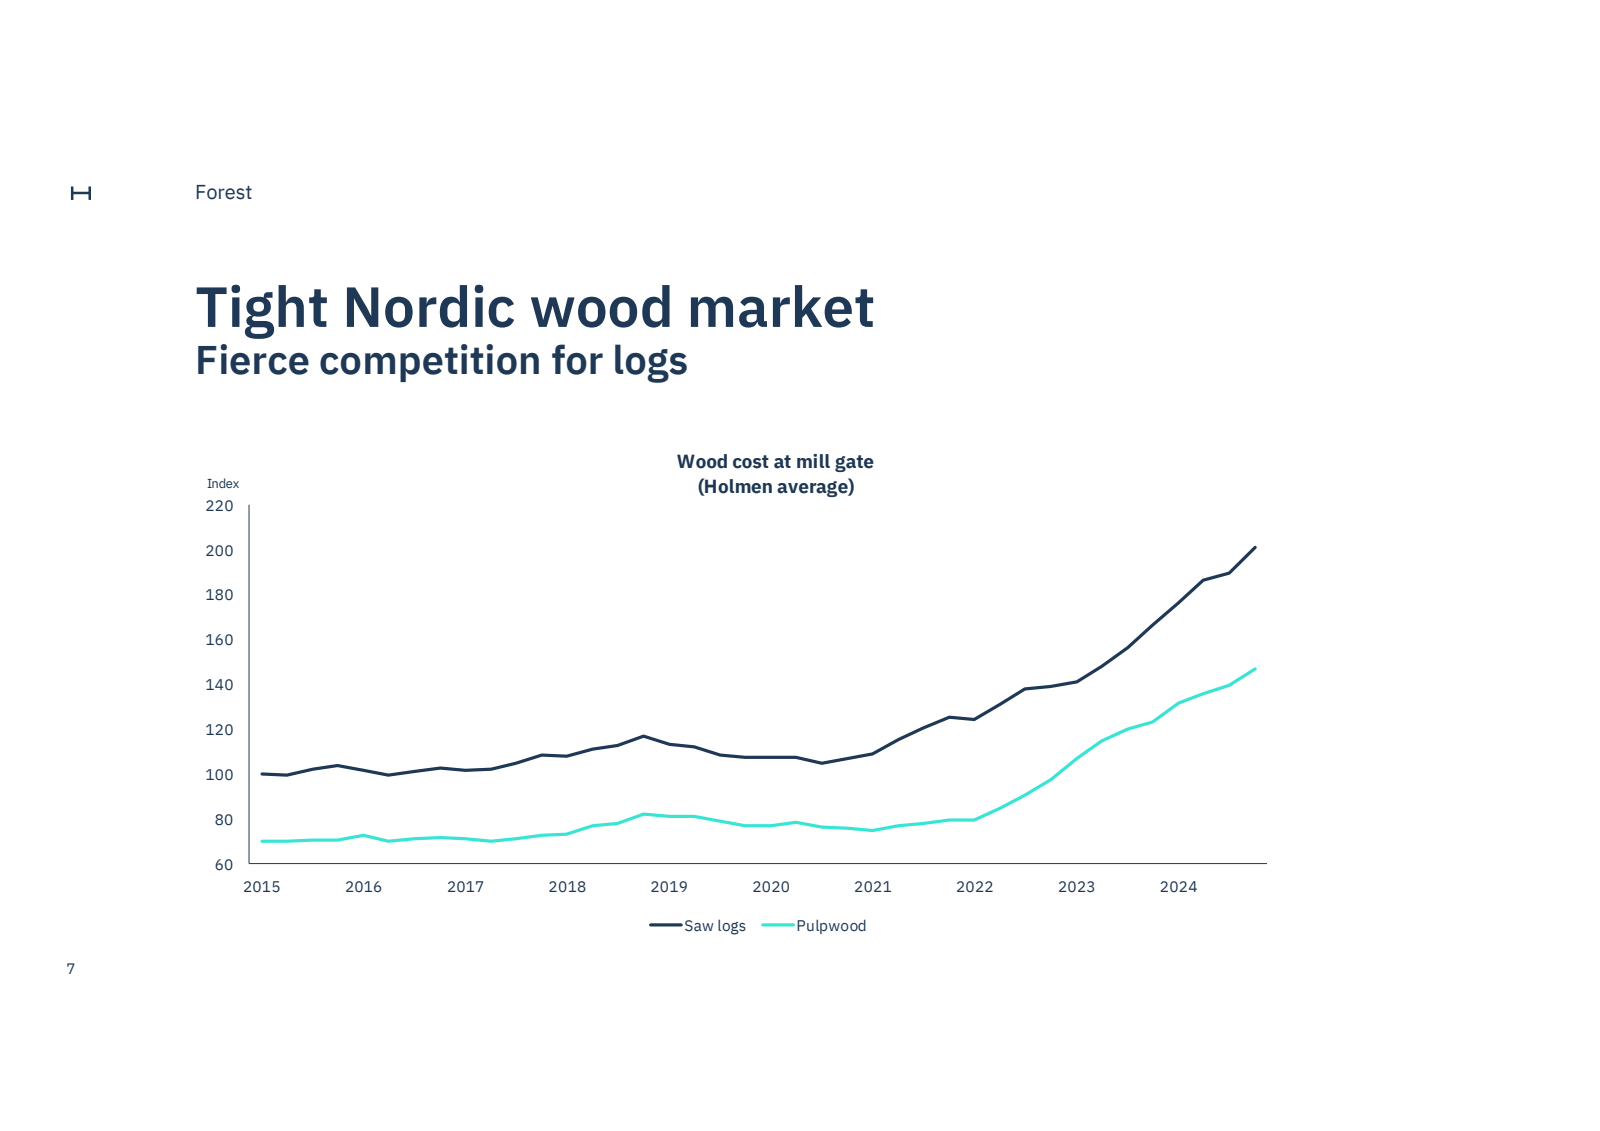This screenshot has width=1600, height=1131.
Task: Click the 2020 x-axis label
Action: 771,887
